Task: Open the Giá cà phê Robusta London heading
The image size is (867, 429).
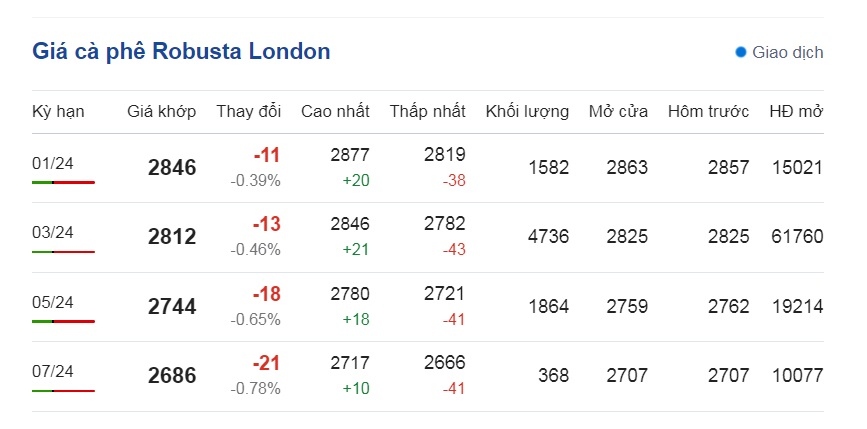Action: [181, 51]
